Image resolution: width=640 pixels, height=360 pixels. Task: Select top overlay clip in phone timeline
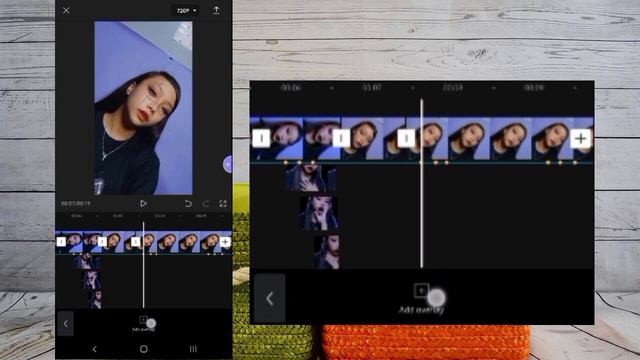[x=87, y=262]
